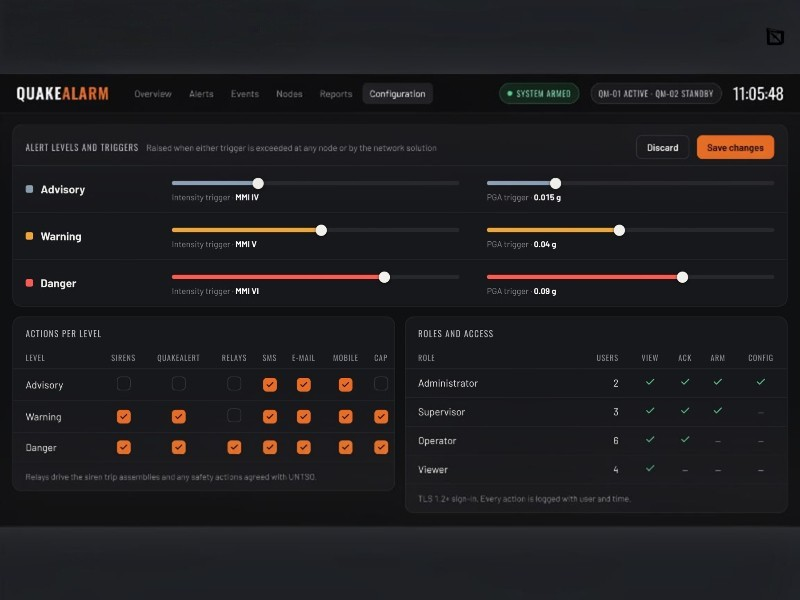Enable Sirens for Advisory level
800x600 pixels.
click(123, 384)
